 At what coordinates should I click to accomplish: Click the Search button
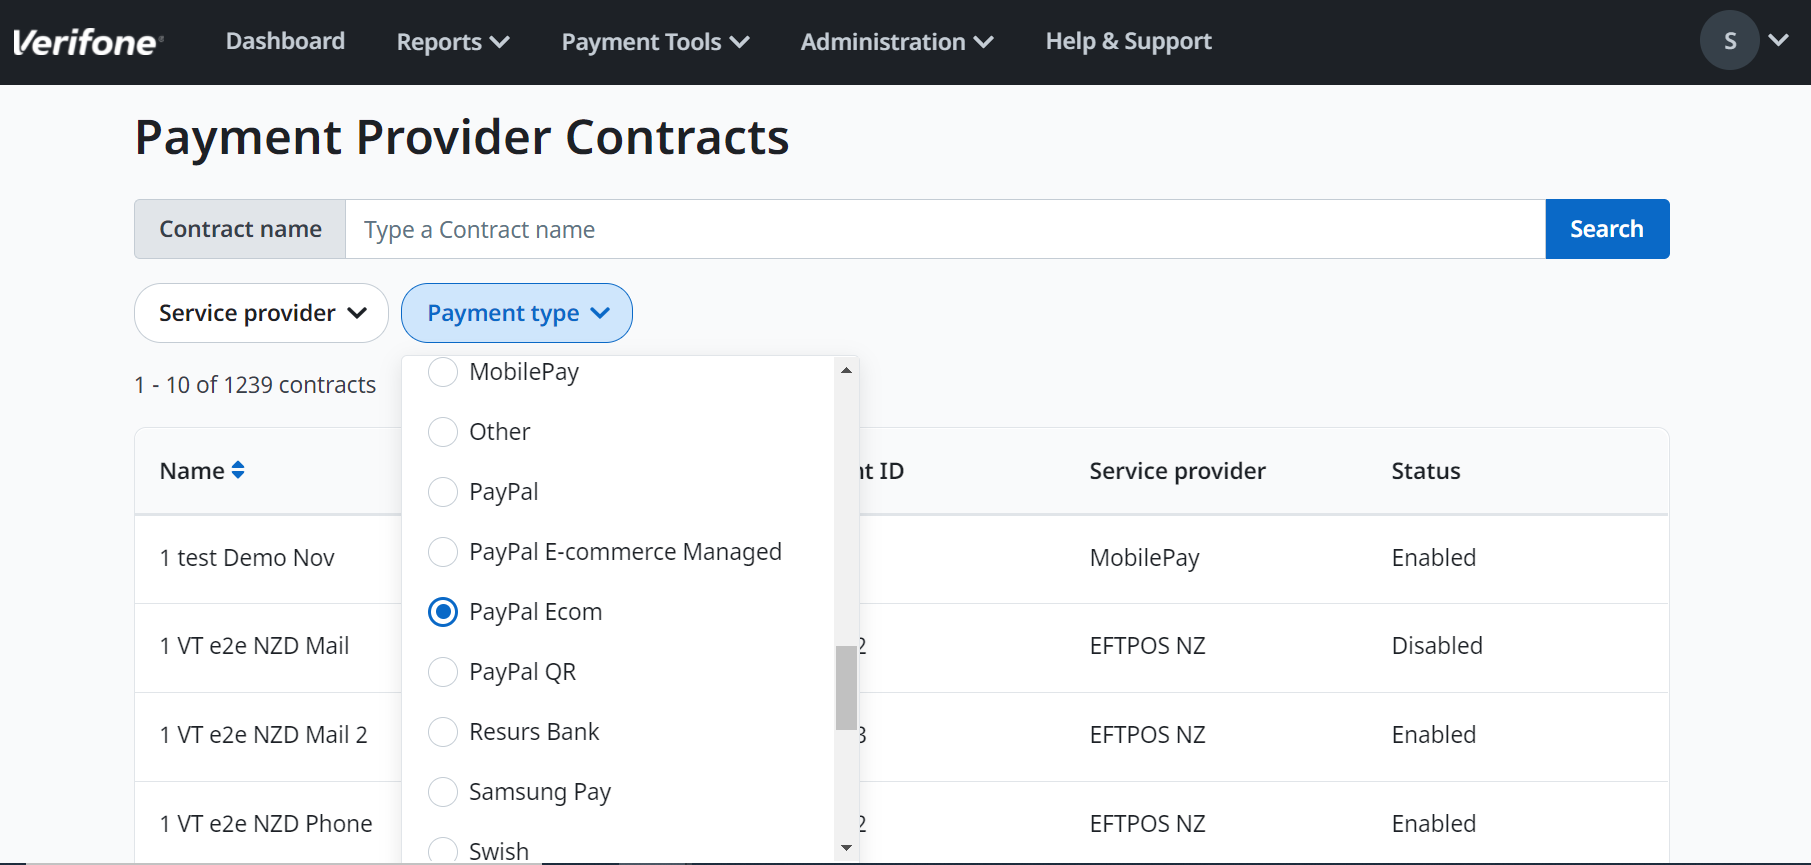(1606, 228)
